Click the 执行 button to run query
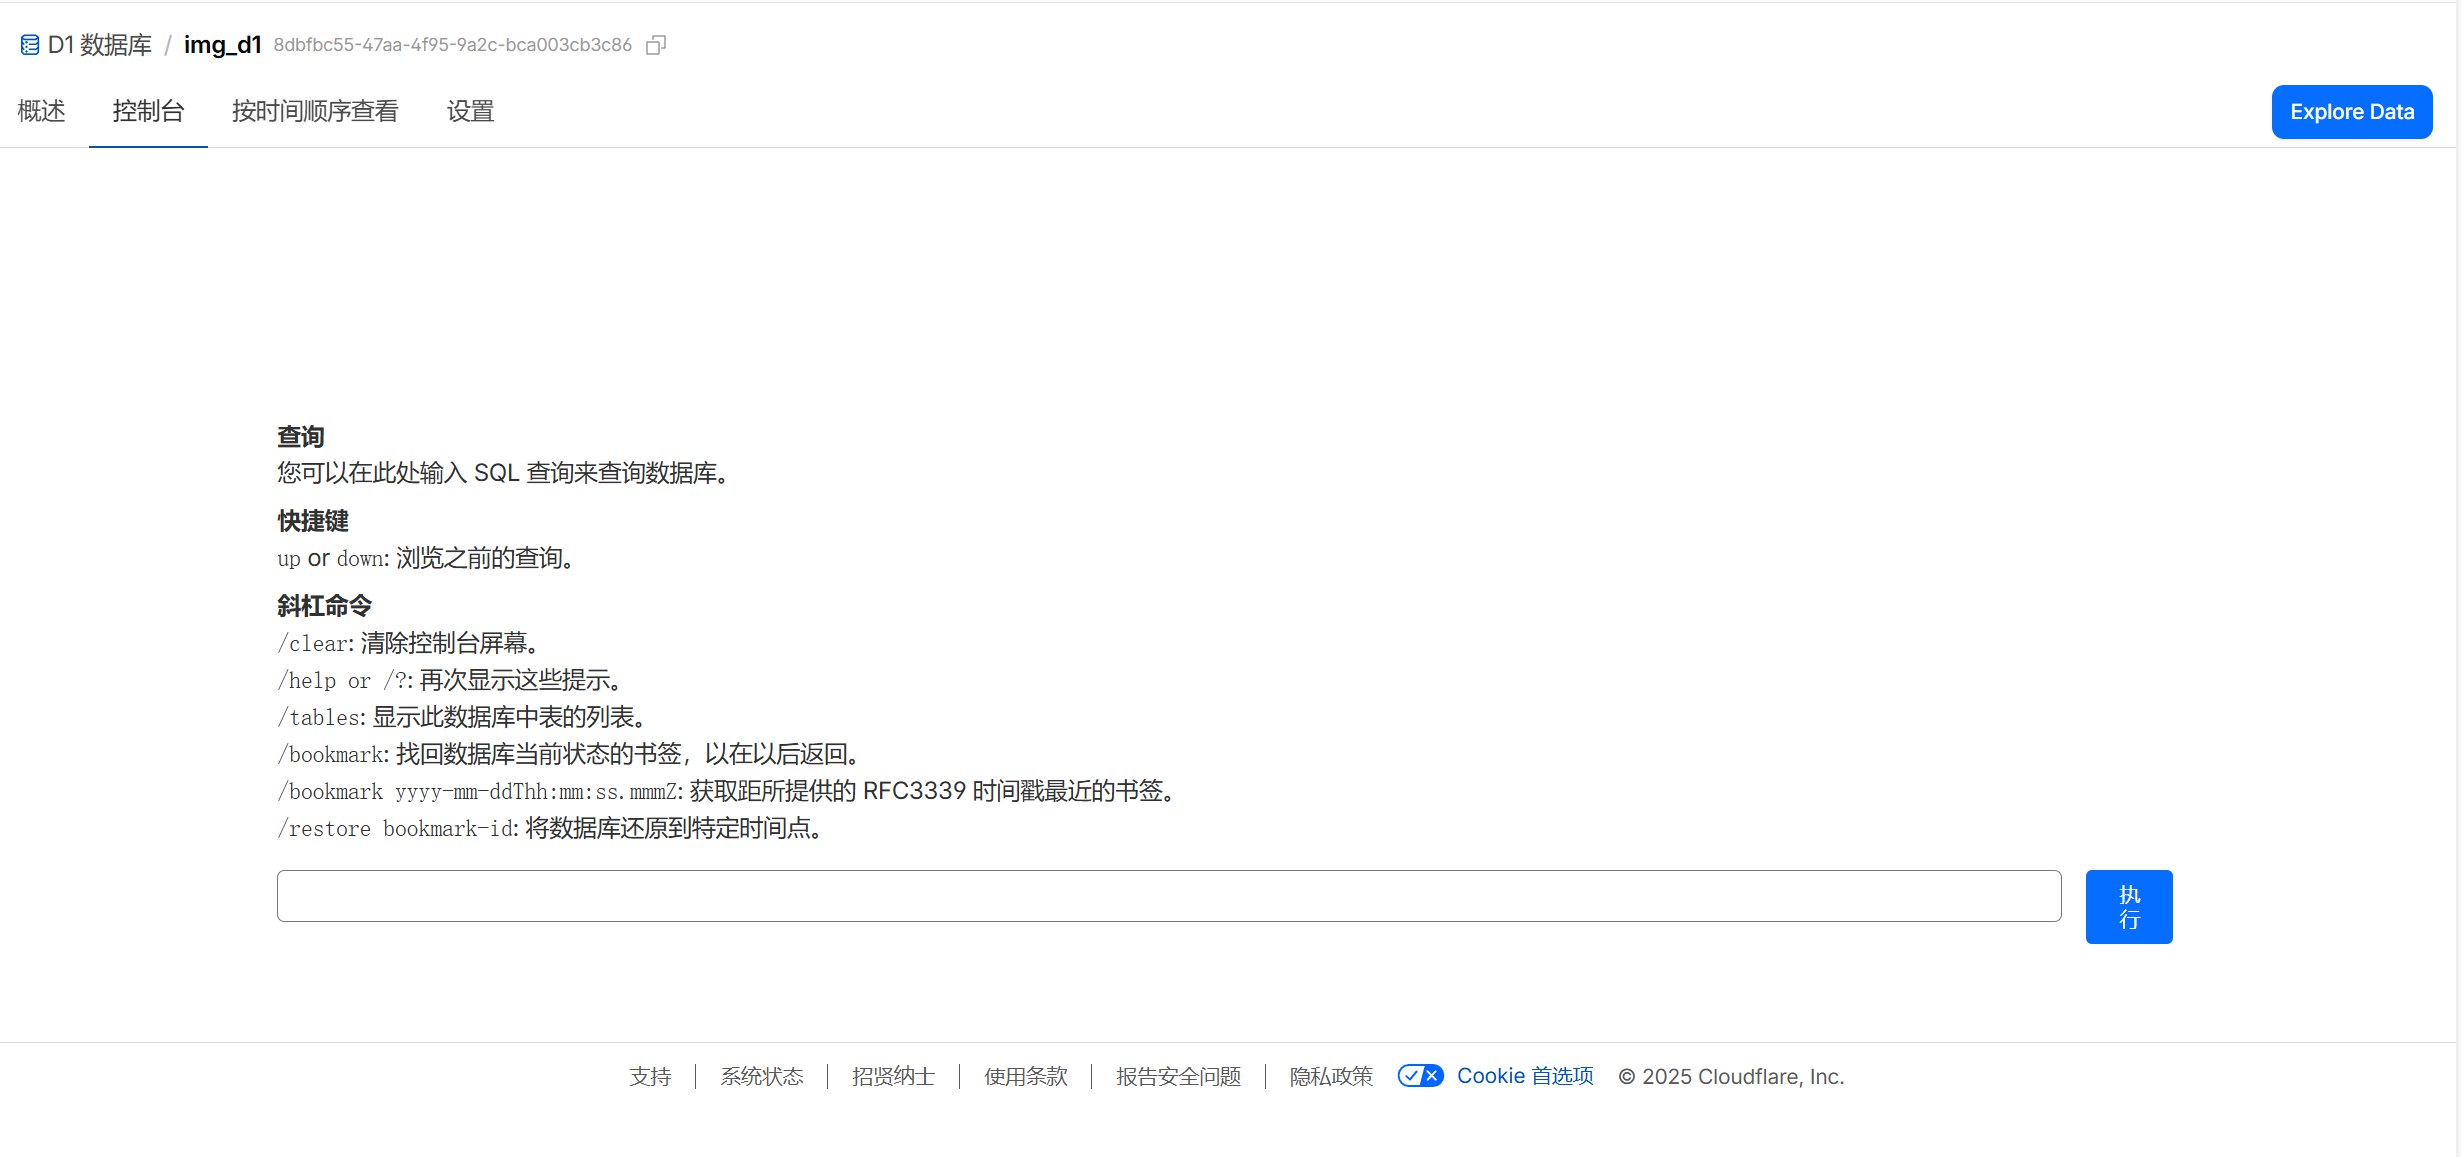The image size is (2461, 1157). tap(2128, 906)
